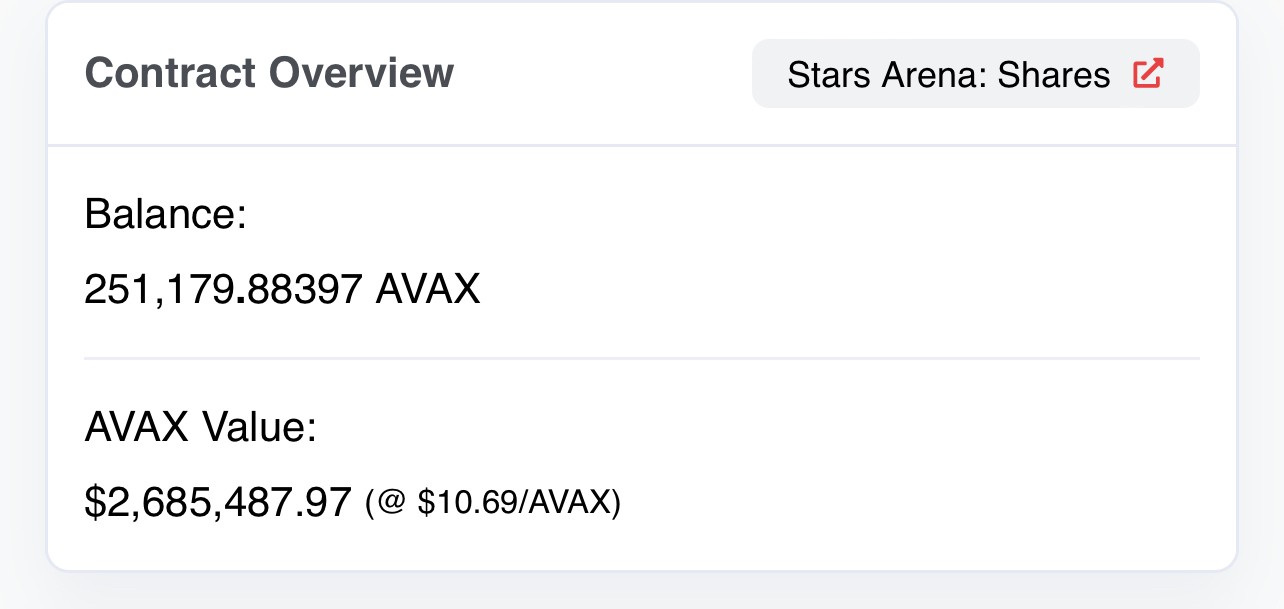Click the (@ $10.69/AVAX) price note
The width and height of the screenshot is (1284, 609).
(493, 502)
